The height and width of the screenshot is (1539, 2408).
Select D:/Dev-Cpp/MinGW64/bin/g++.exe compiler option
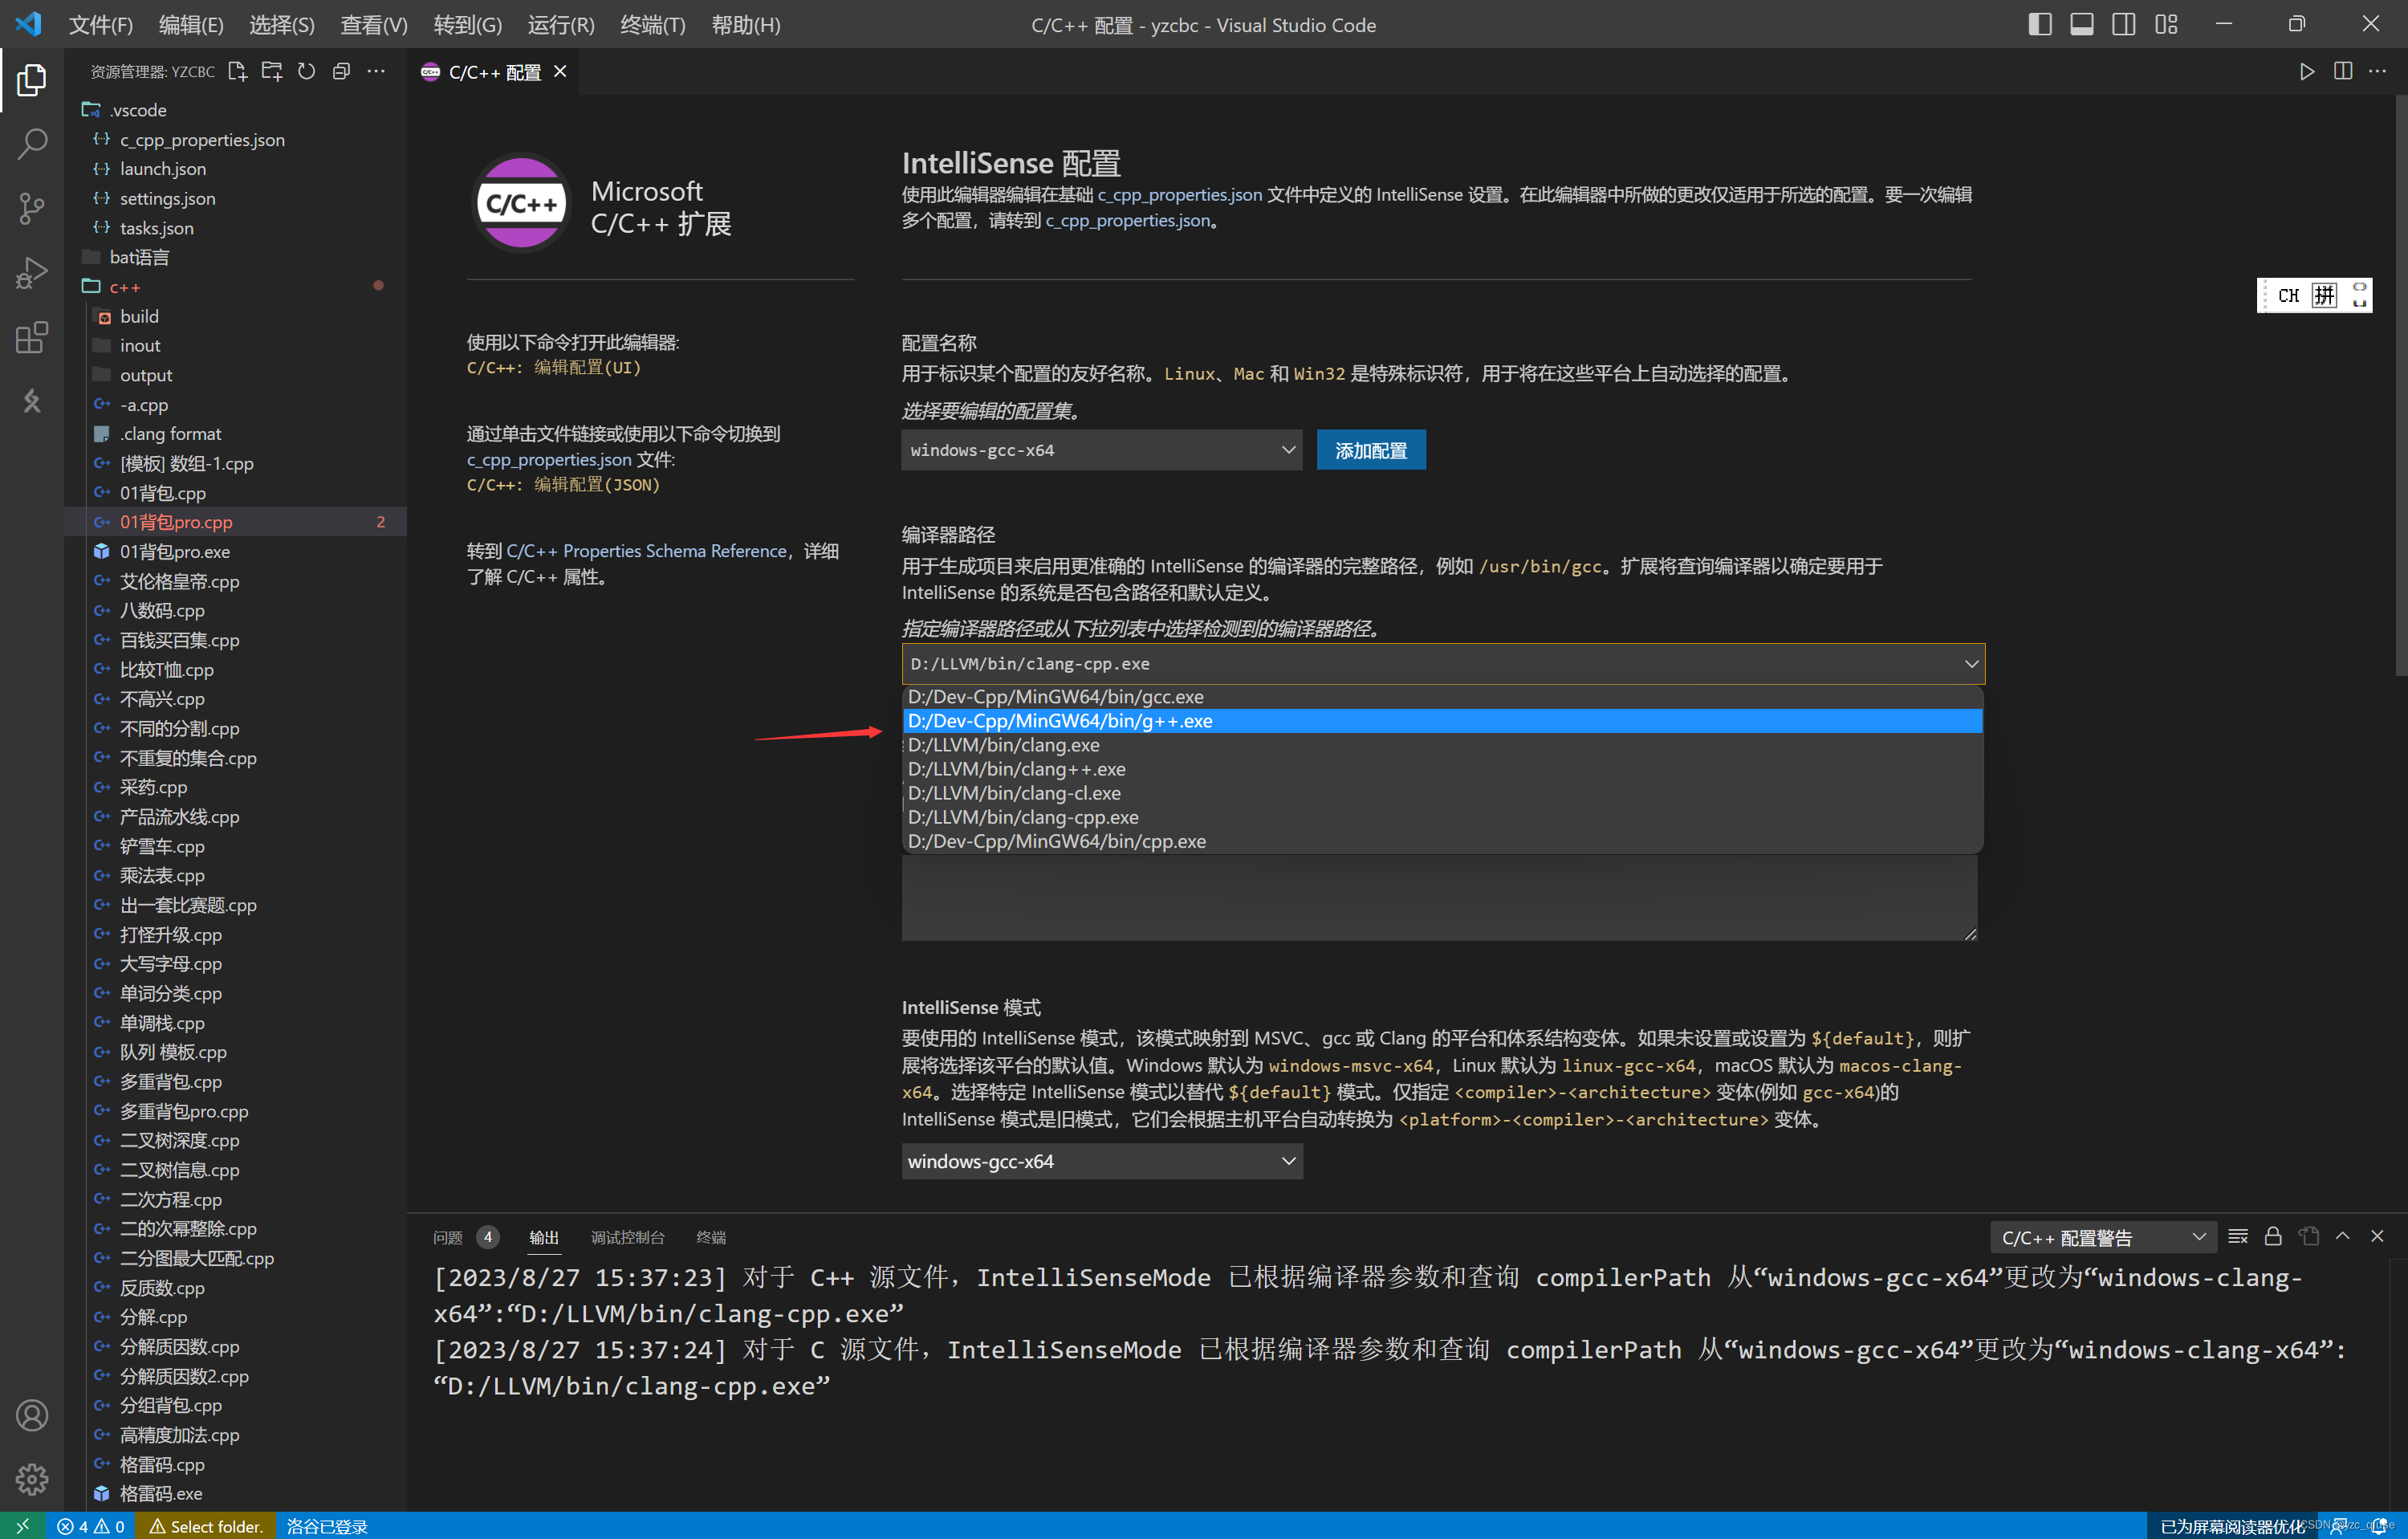1442,721
